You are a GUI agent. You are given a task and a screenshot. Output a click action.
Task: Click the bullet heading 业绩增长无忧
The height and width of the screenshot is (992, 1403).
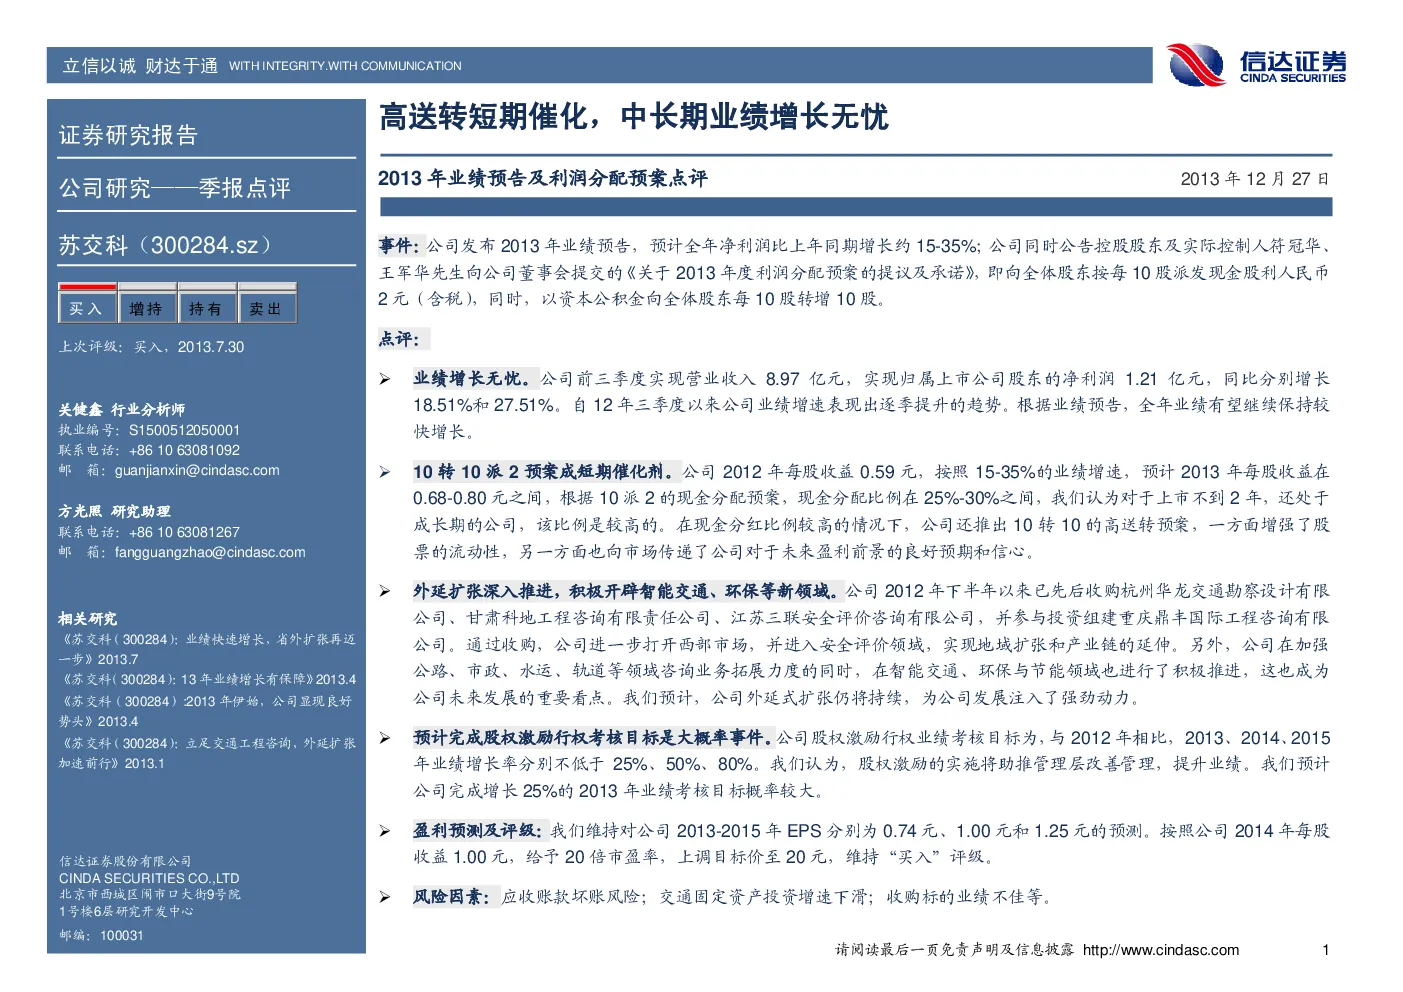point(476,378)
